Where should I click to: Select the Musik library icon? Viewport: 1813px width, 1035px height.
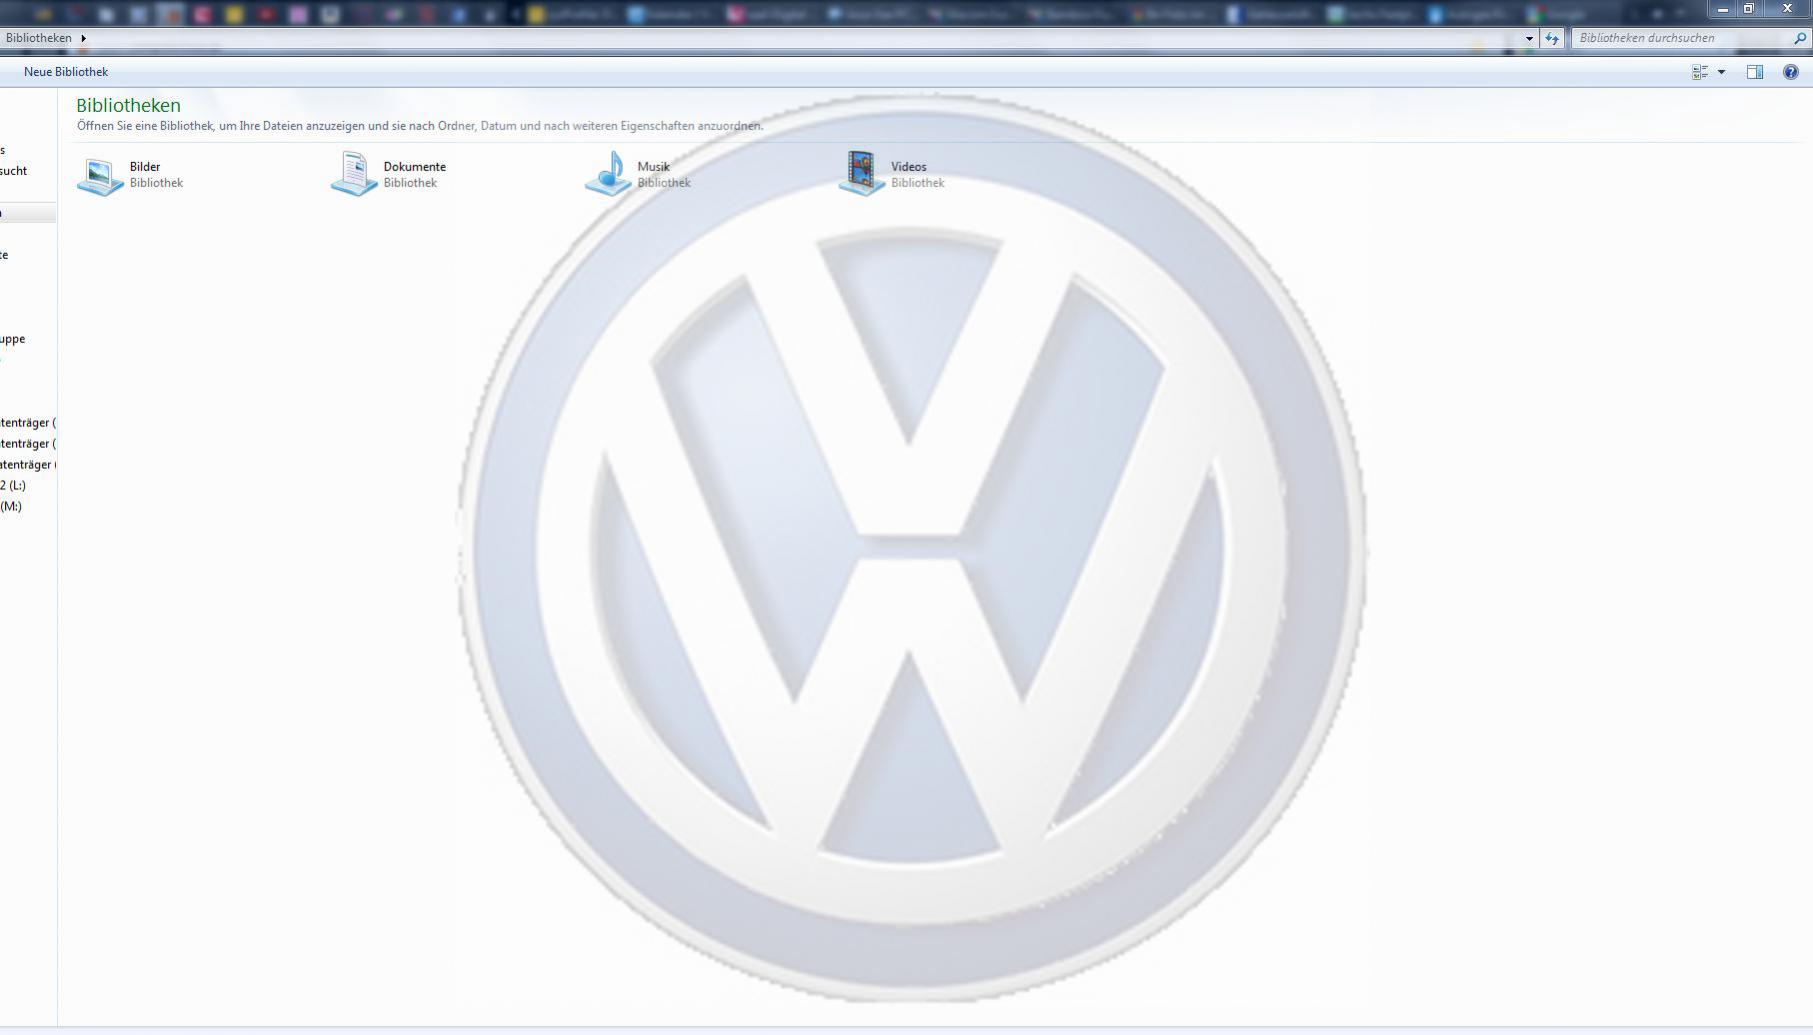point(608,174)
